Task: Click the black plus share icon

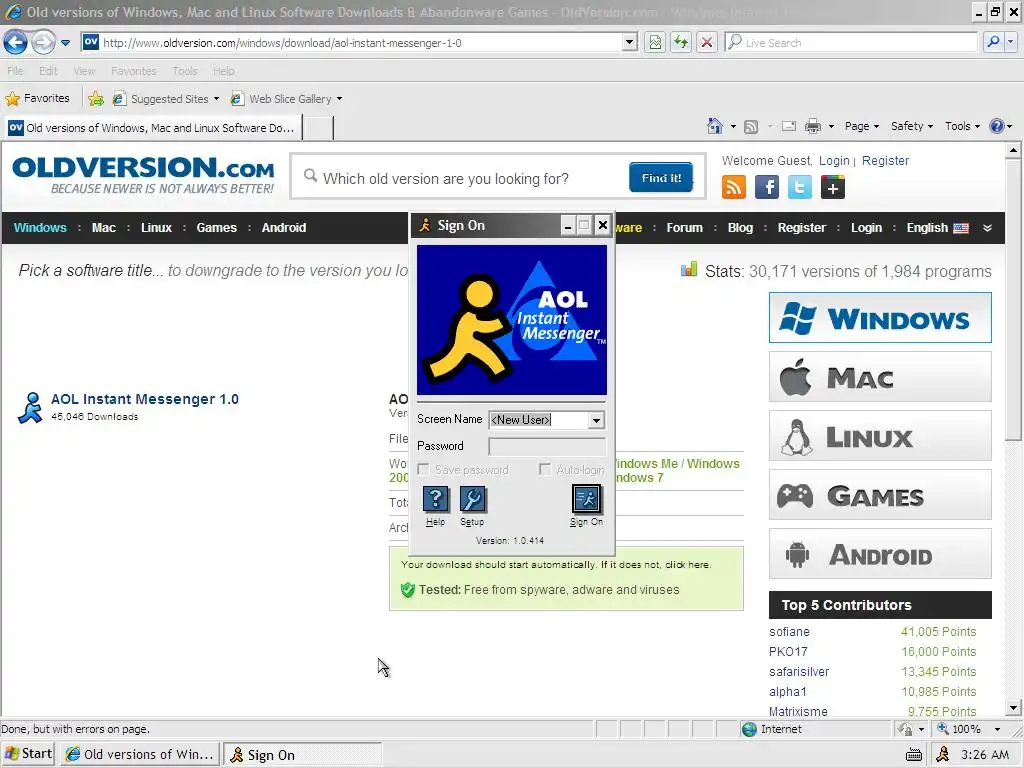Action: pos(833,187)
